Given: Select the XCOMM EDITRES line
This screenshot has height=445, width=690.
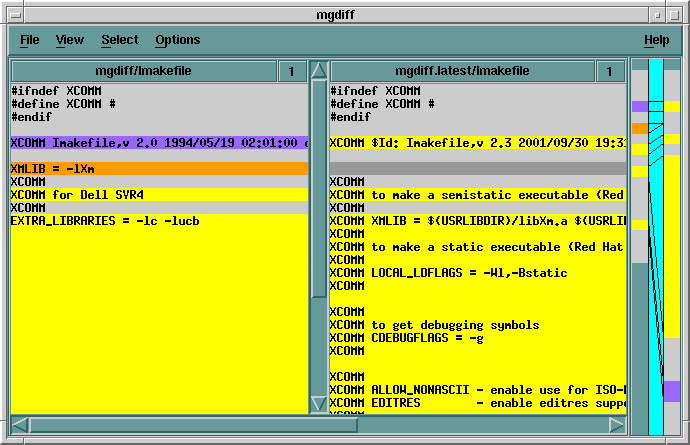Looking at the screenshot, I should pos(478,402).
